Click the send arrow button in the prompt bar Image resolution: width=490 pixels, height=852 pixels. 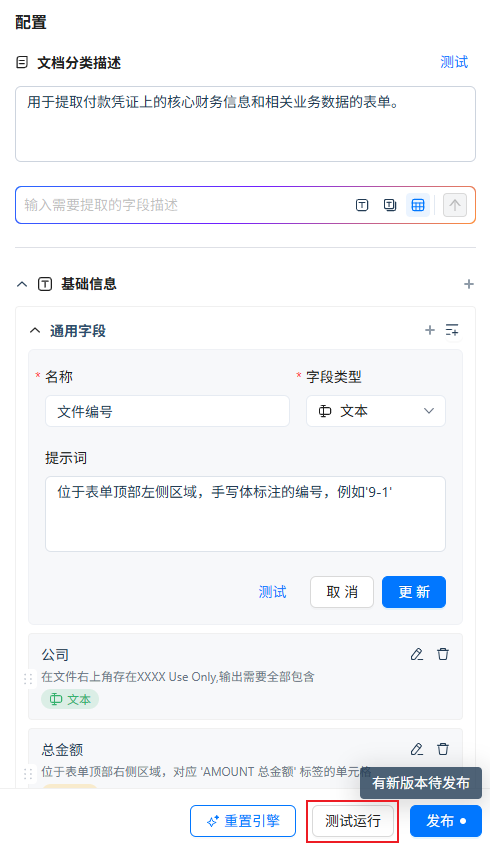455,205
